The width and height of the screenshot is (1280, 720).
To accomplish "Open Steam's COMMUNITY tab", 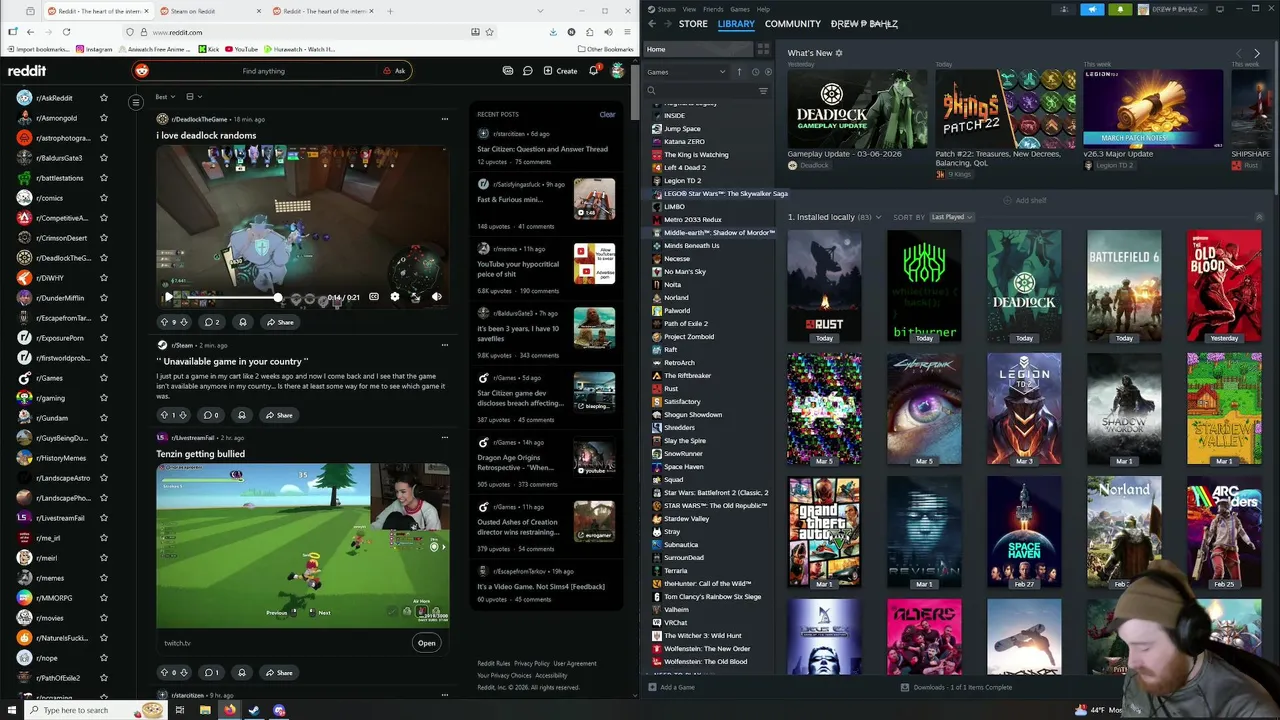I will click(x=793, y=24).
